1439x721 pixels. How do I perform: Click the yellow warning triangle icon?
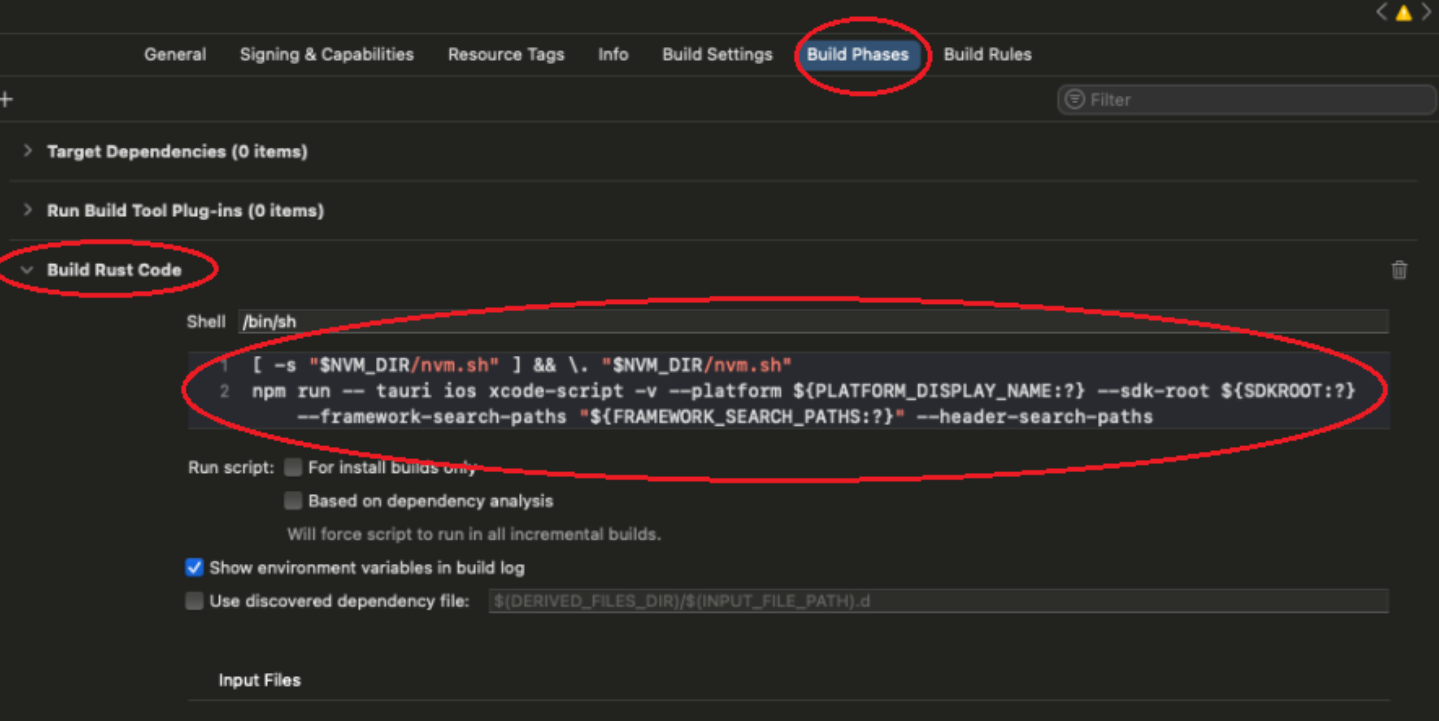(x=1403, y=13)
